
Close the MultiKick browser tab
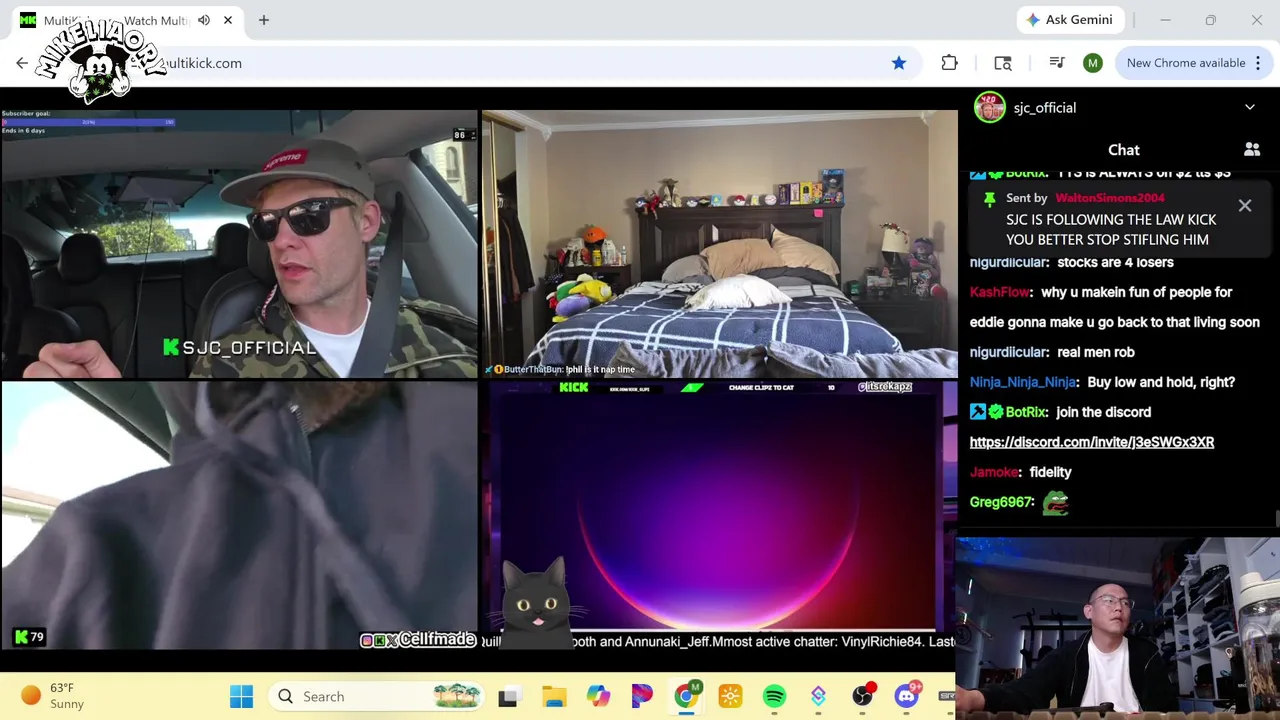[228, 20]
